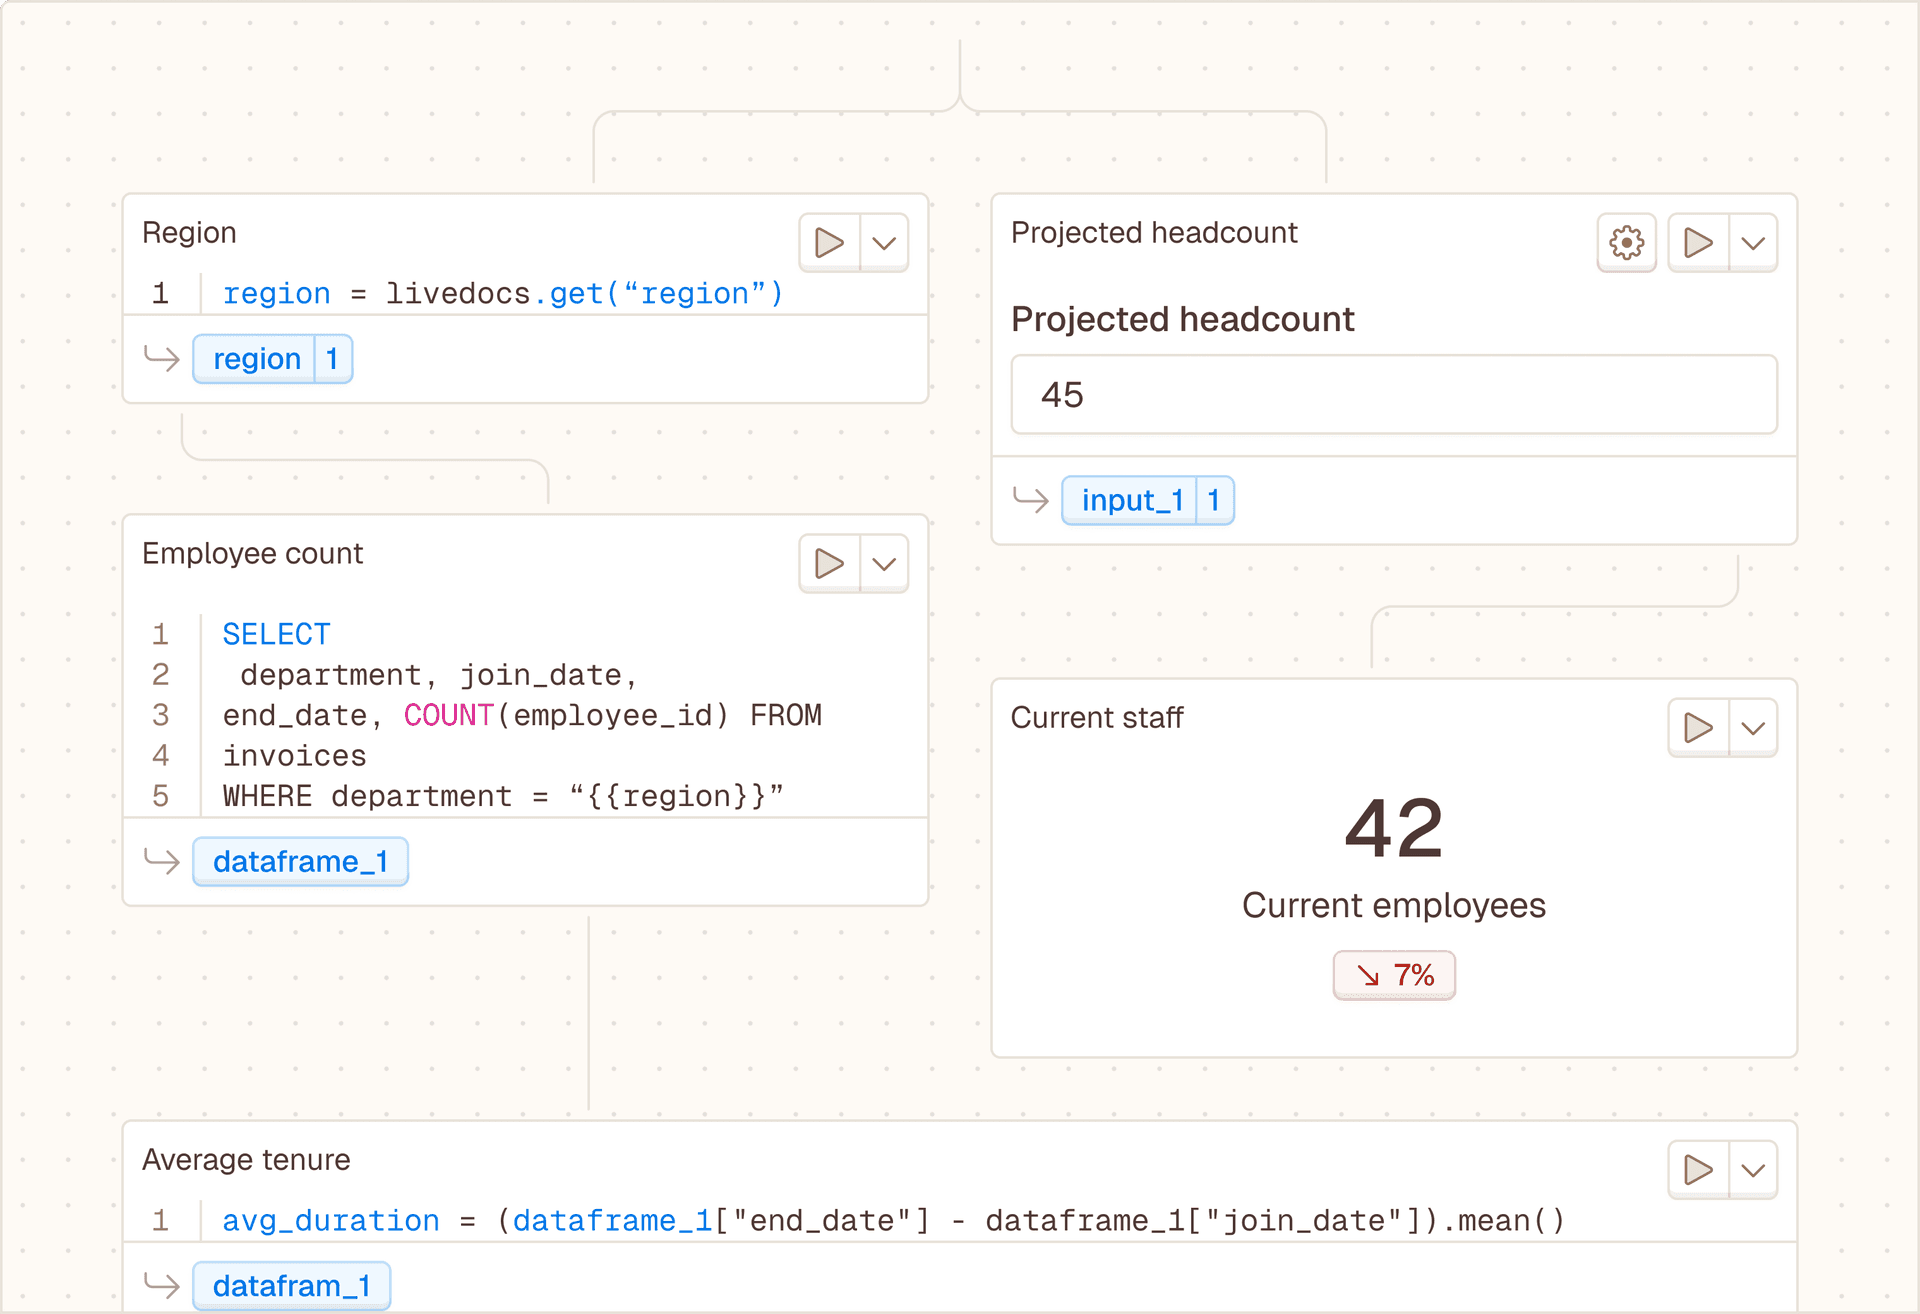
Task: Expand Region cell run options chevron
Action: pyautogui.click(x=884, y=243)
